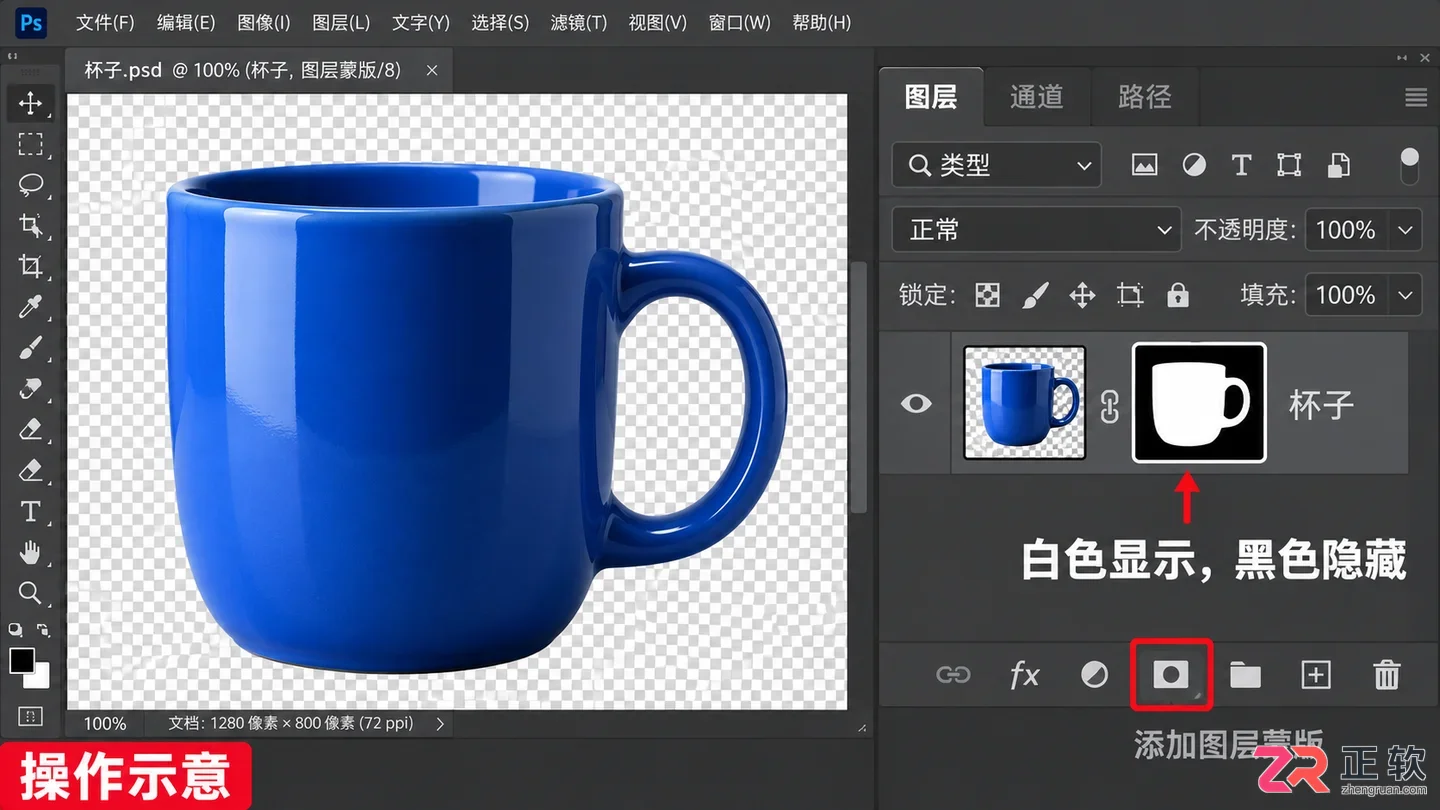Open the 滤镜(T) menu
This screenshot has width=1440, height=810.
579,22
